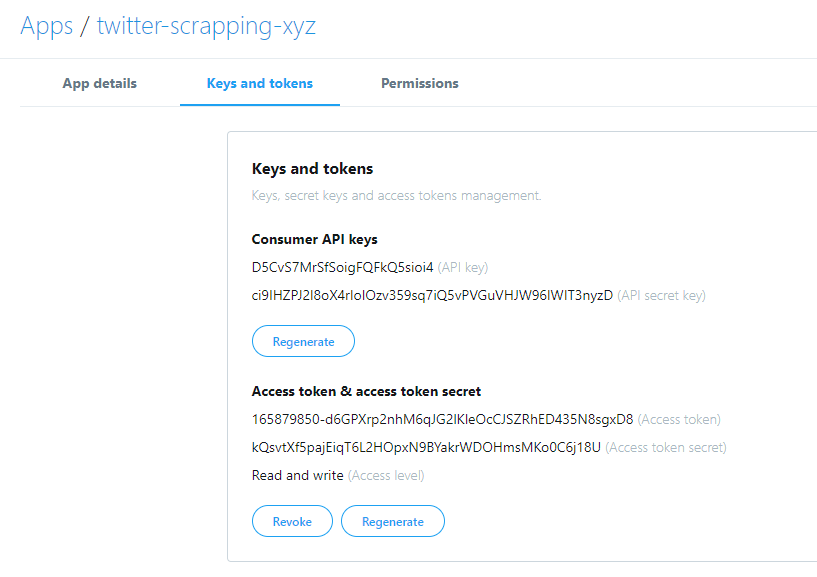The width and height of the screenshot is (817, 577).
Task: Regenerate the access token and secret
Action: pyautogui.click(x=392, y=521)
